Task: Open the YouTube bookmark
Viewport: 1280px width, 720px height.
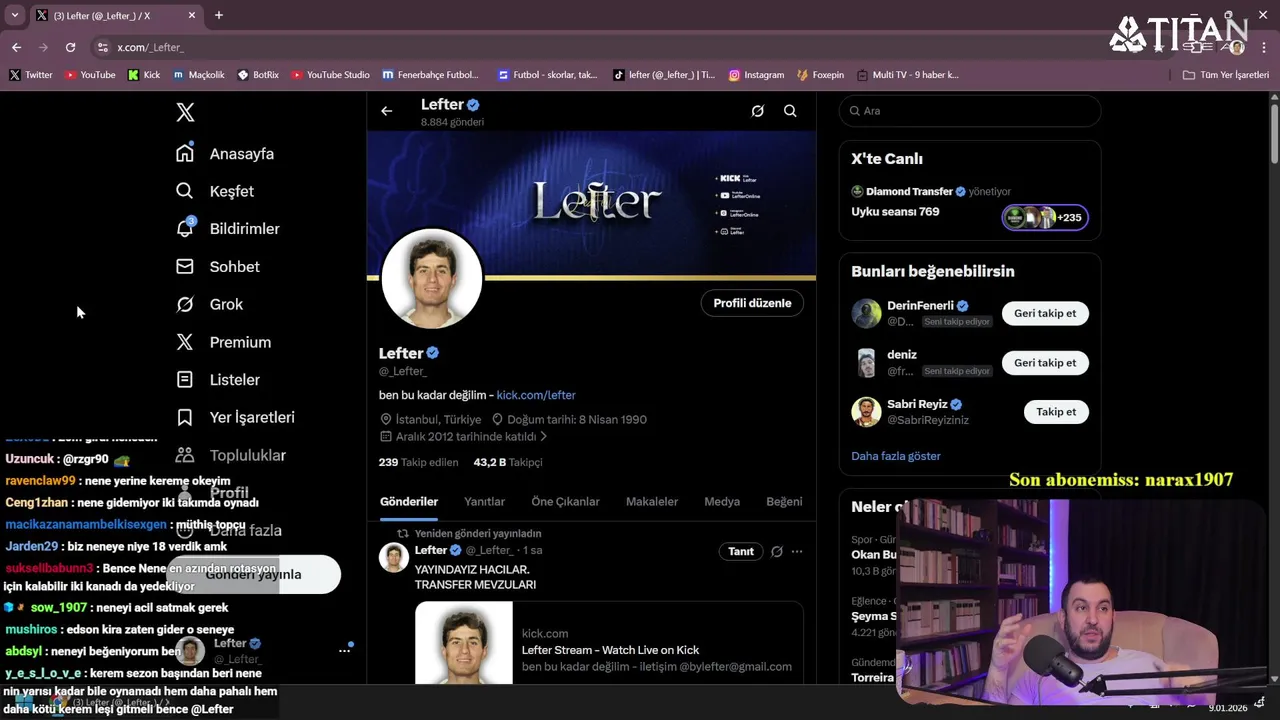Action: pyautogui.click(x=90, y=75)
